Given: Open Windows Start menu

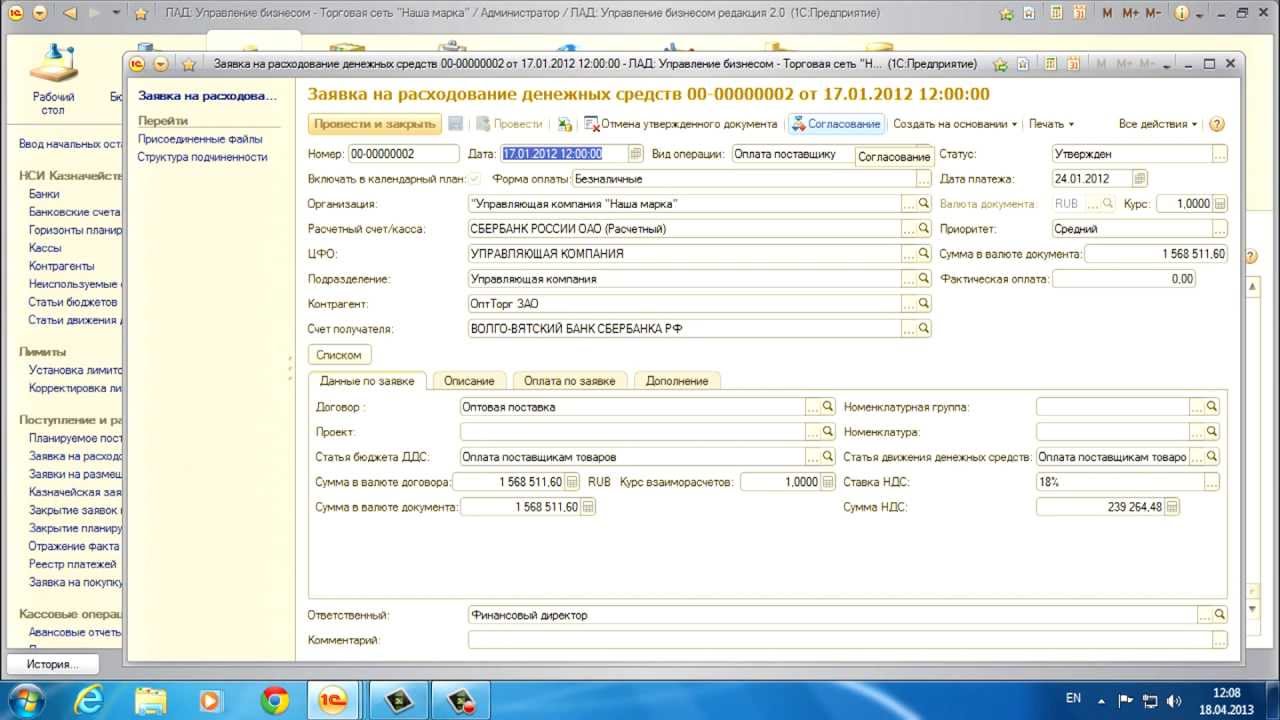Looking at the screenshot, I should point(27,699).
